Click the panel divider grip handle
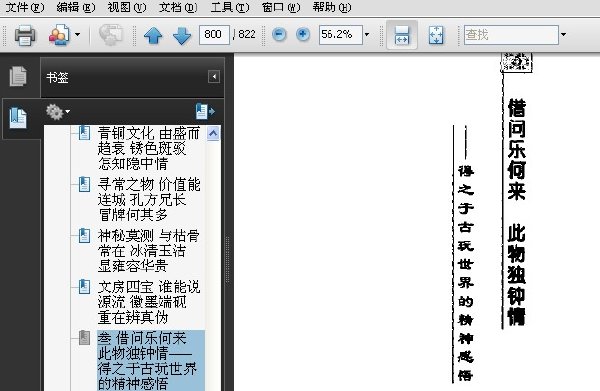Viewport: 600px width, 391px height. pos(228,260)
